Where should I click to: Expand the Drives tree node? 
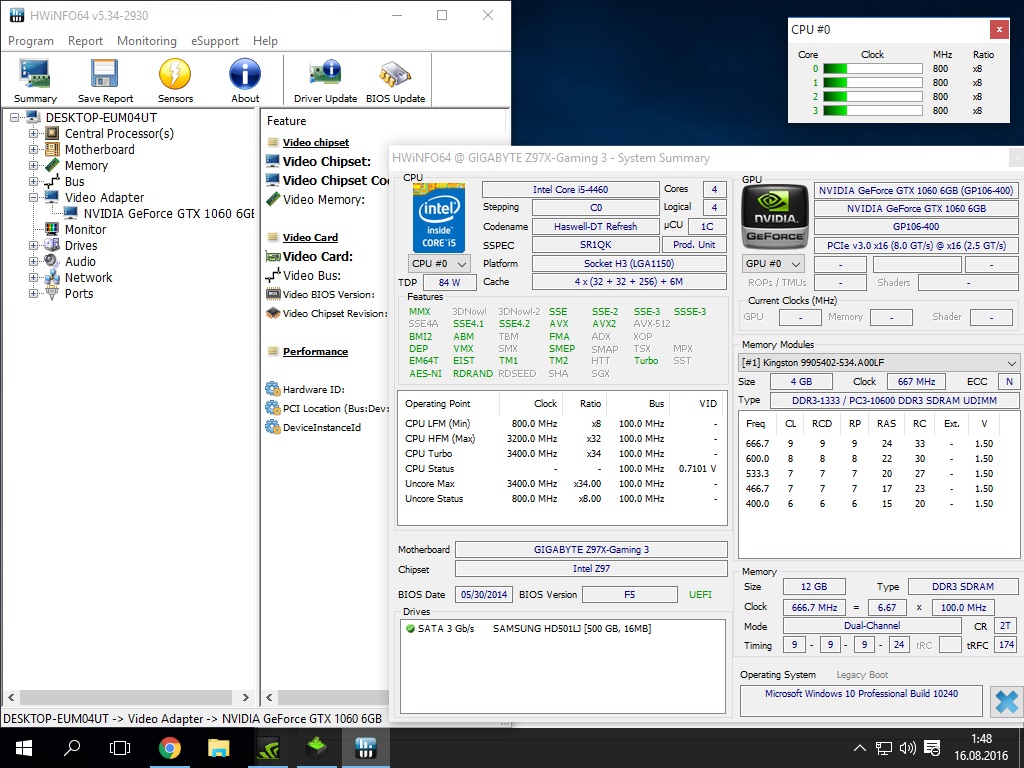(x=35, y=245)
